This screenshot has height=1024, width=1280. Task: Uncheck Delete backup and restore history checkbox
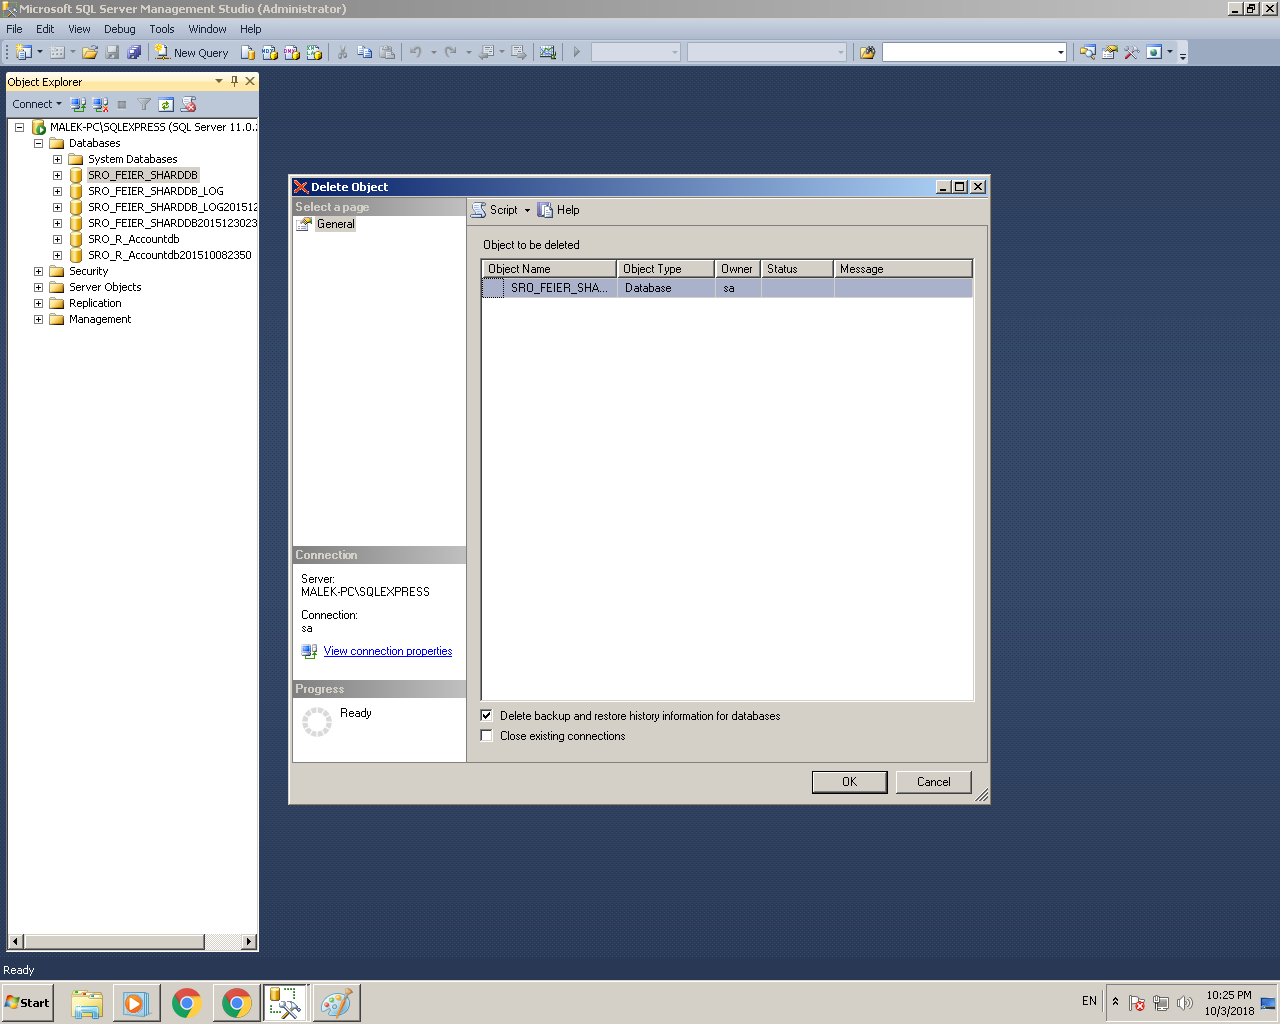click(x=487, y=715)
